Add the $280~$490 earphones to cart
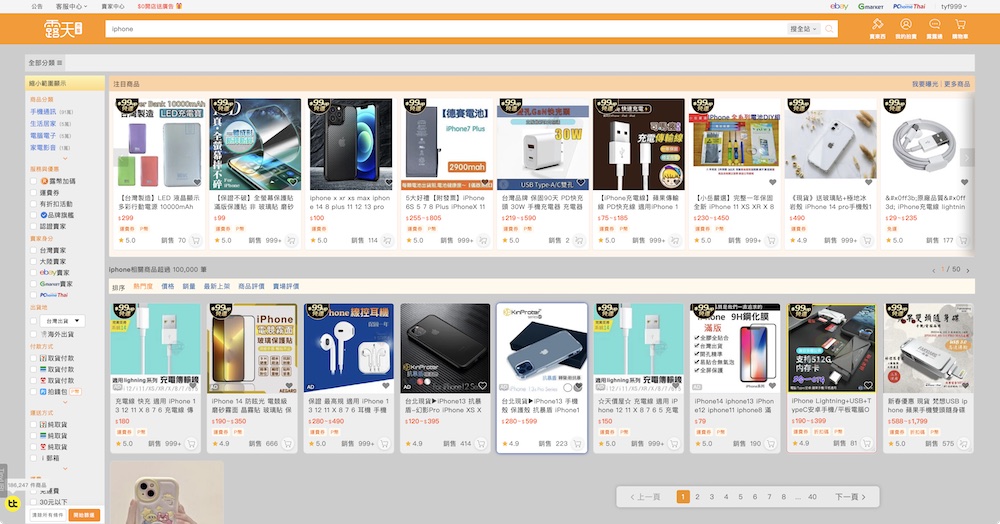The image size is (1000, 524). pyautogui.click(x=384, y=444)
